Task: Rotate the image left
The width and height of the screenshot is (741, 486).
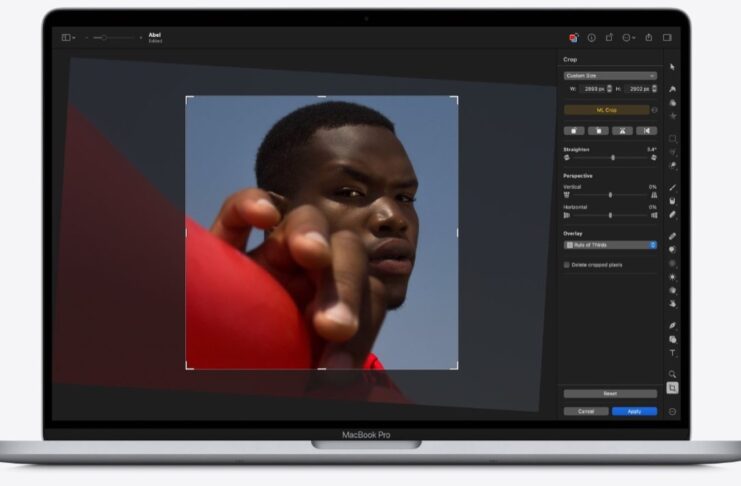Action: click(x=574, y=131)
